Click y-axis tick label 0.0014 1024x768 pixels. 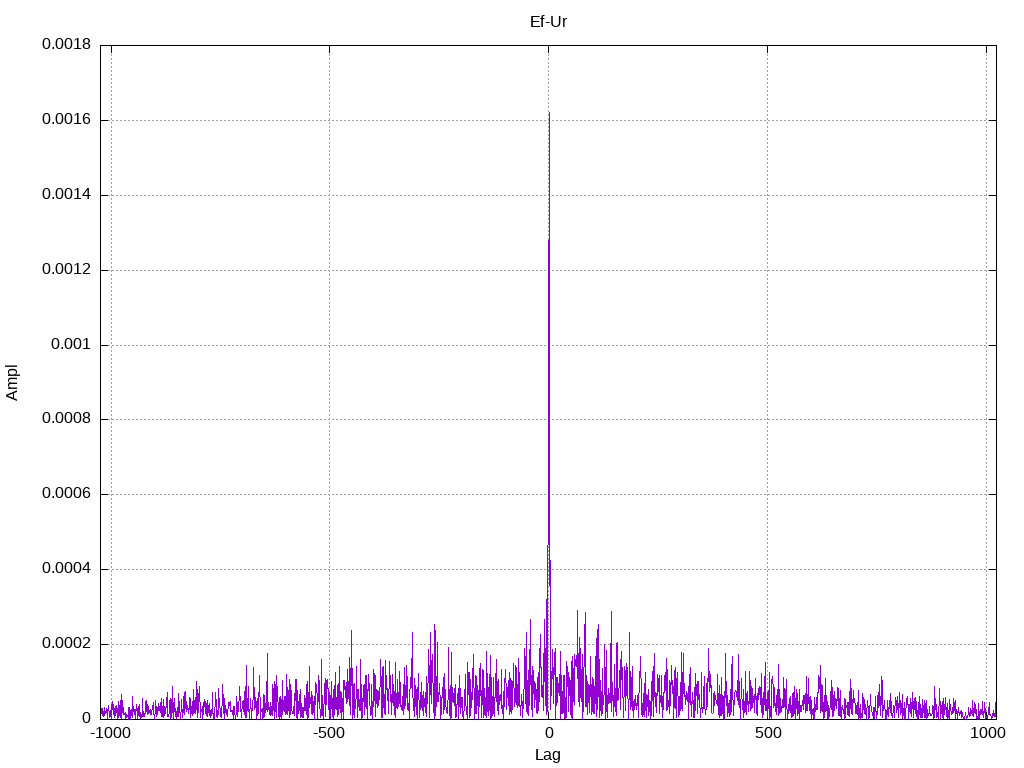point(67,194)
